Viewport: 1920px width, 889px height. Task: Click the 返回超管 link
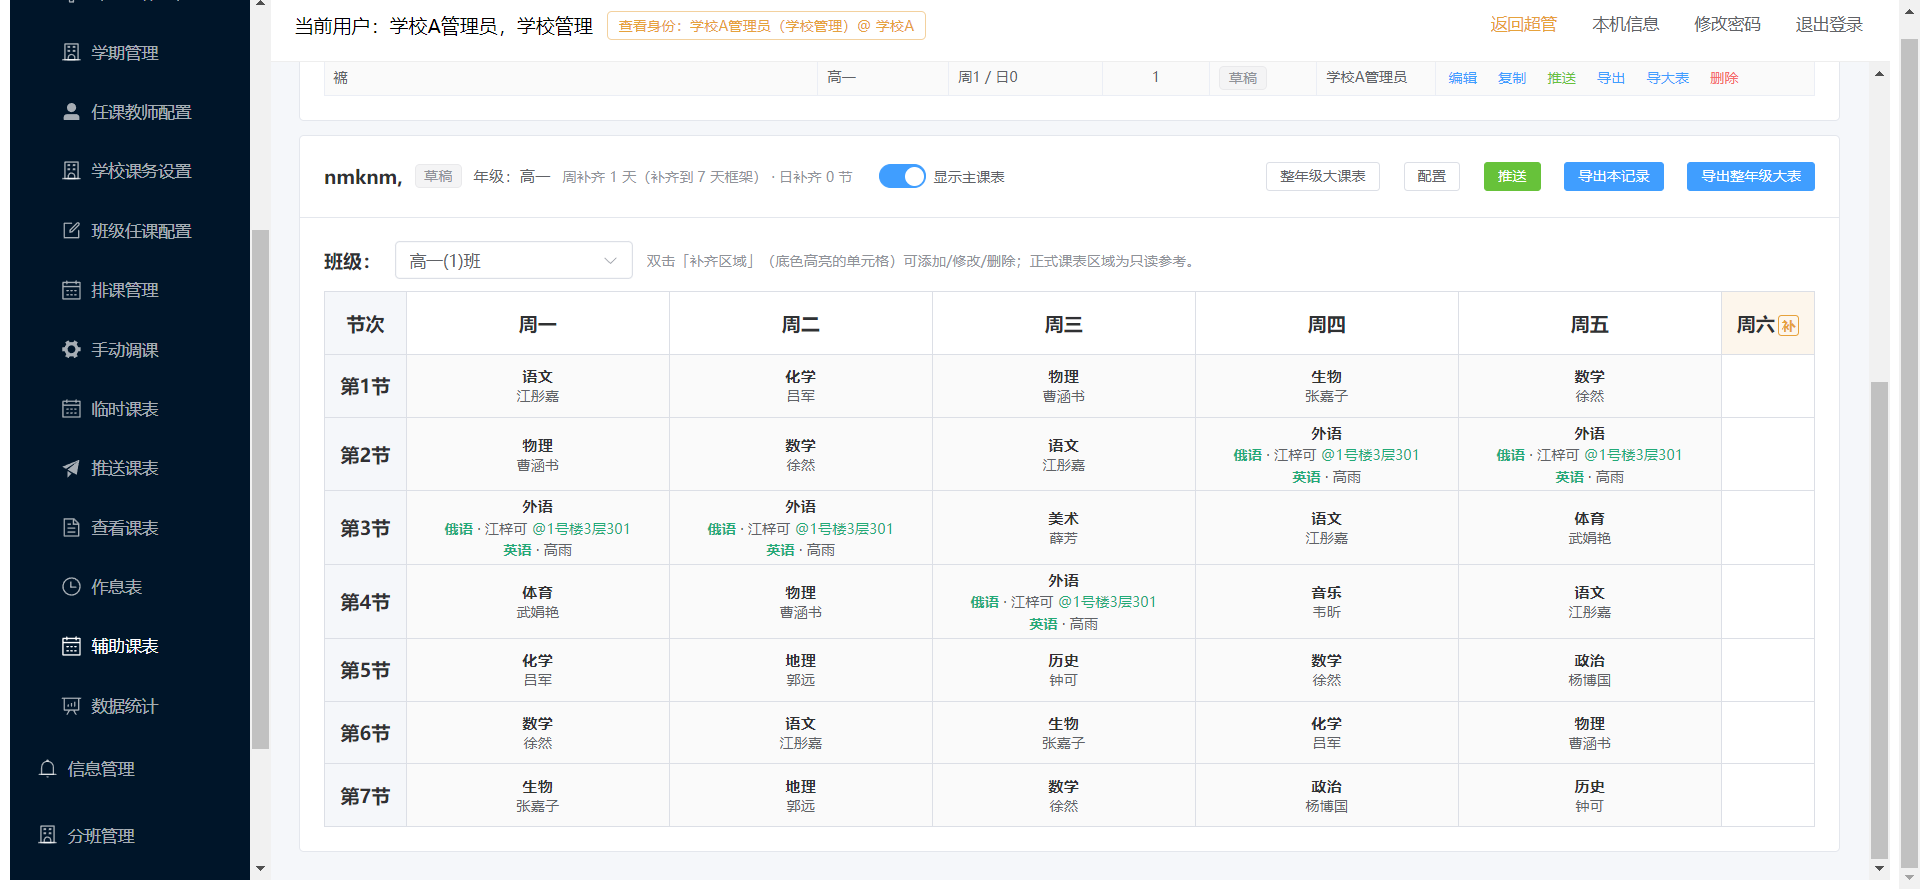(1523, 24)
